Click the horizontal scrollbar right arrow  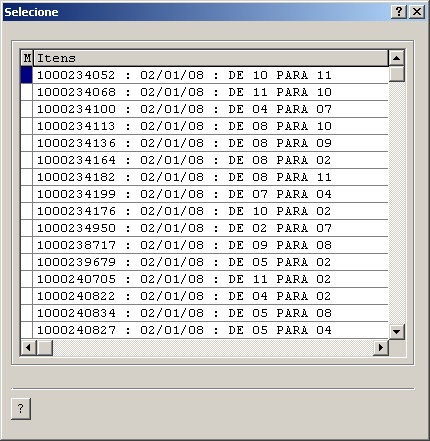tap(381, 348)
